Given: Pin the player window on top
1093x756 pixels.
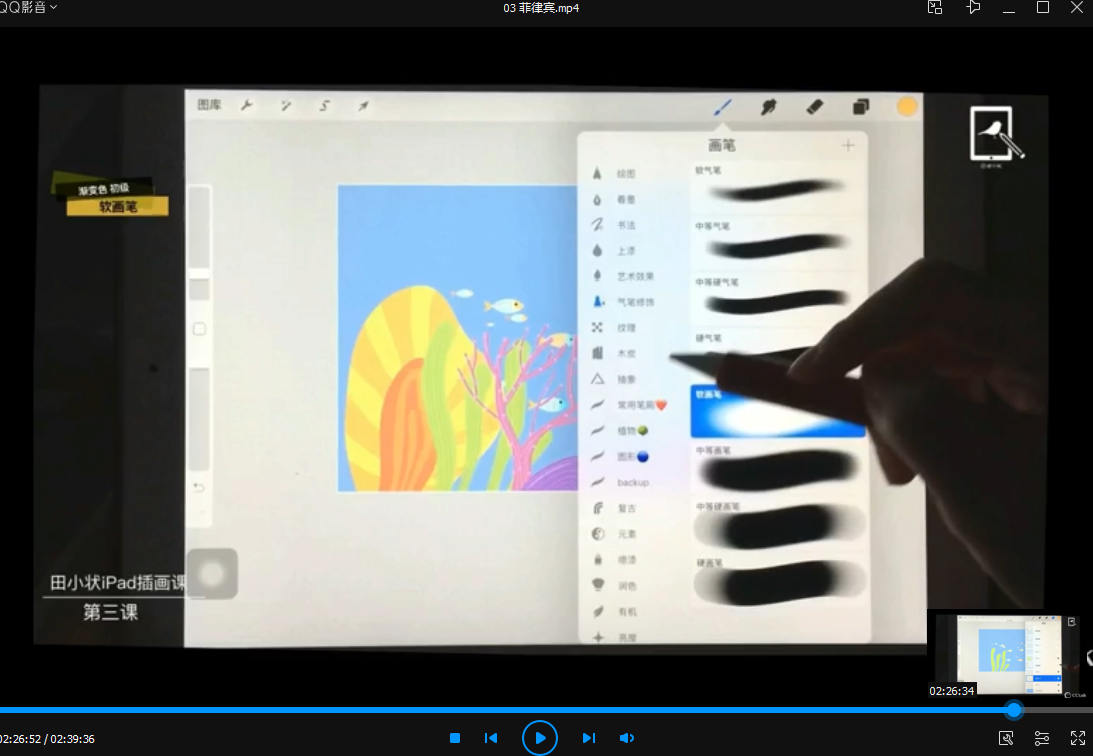Looking at the screenshot, I should coord(974,8).
